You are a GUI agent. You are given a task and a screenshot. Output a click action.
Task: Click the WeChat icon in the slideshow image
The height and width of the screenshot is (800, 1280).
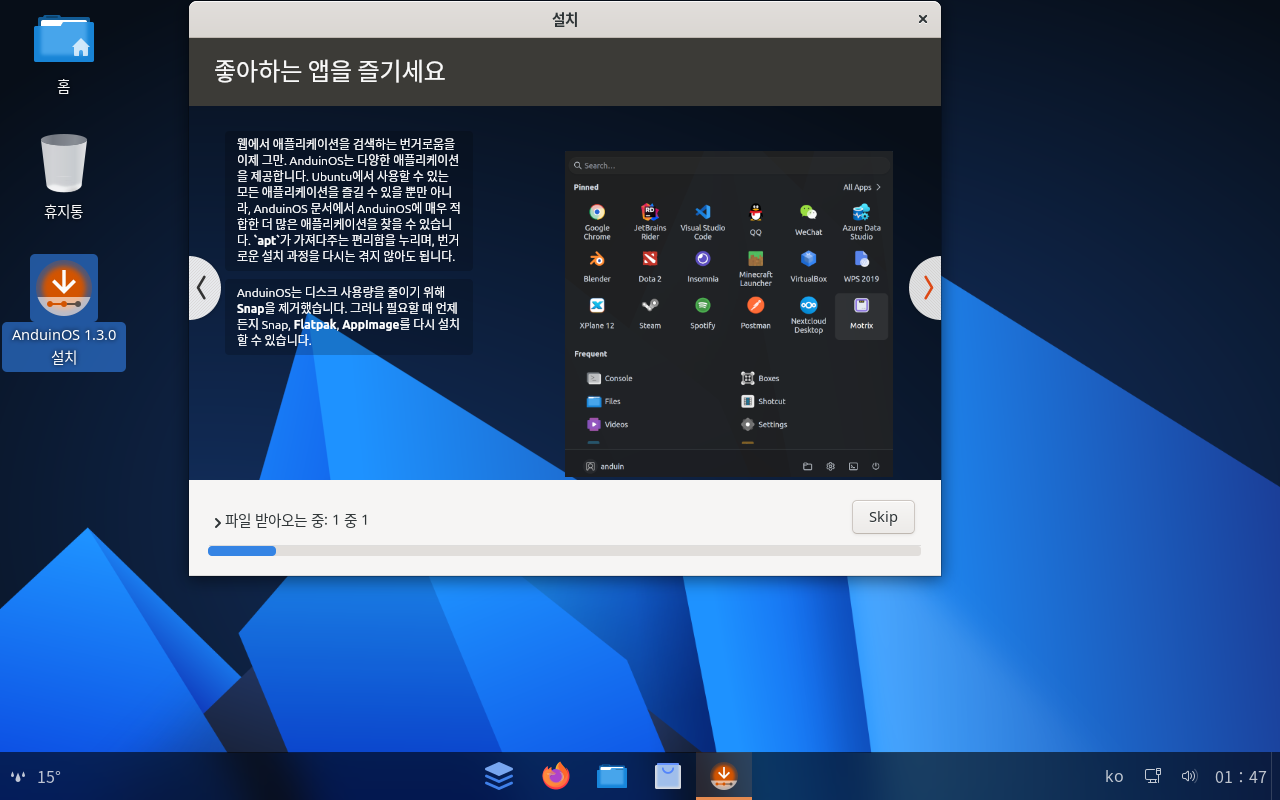coord(808,212)
